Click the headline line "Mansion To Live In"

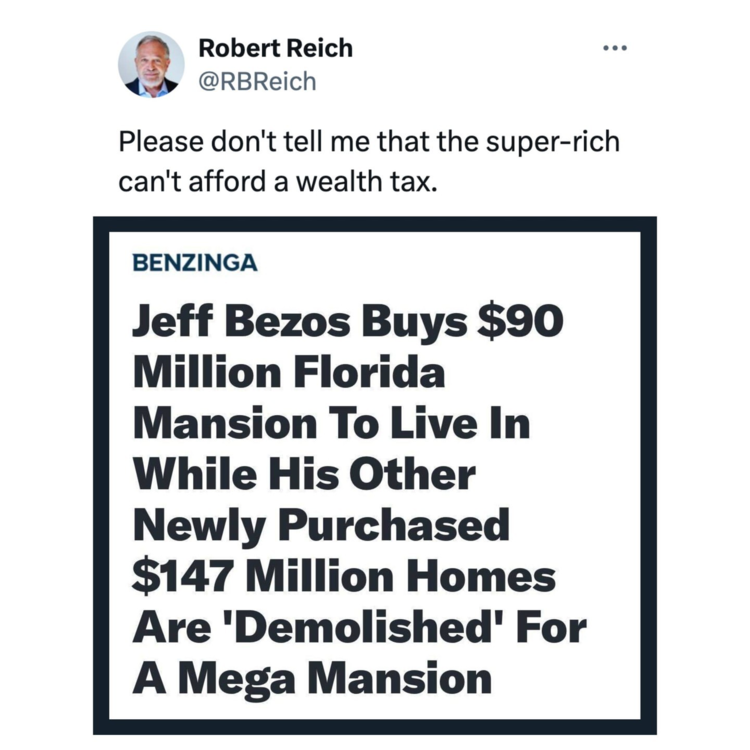[x=331, y=424]
